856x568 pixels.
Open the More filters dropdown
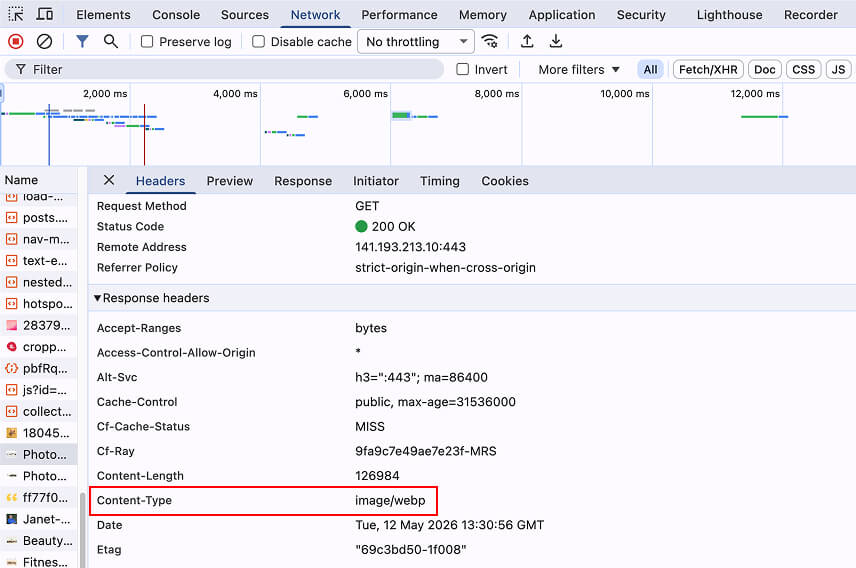(x=579, y=69)
